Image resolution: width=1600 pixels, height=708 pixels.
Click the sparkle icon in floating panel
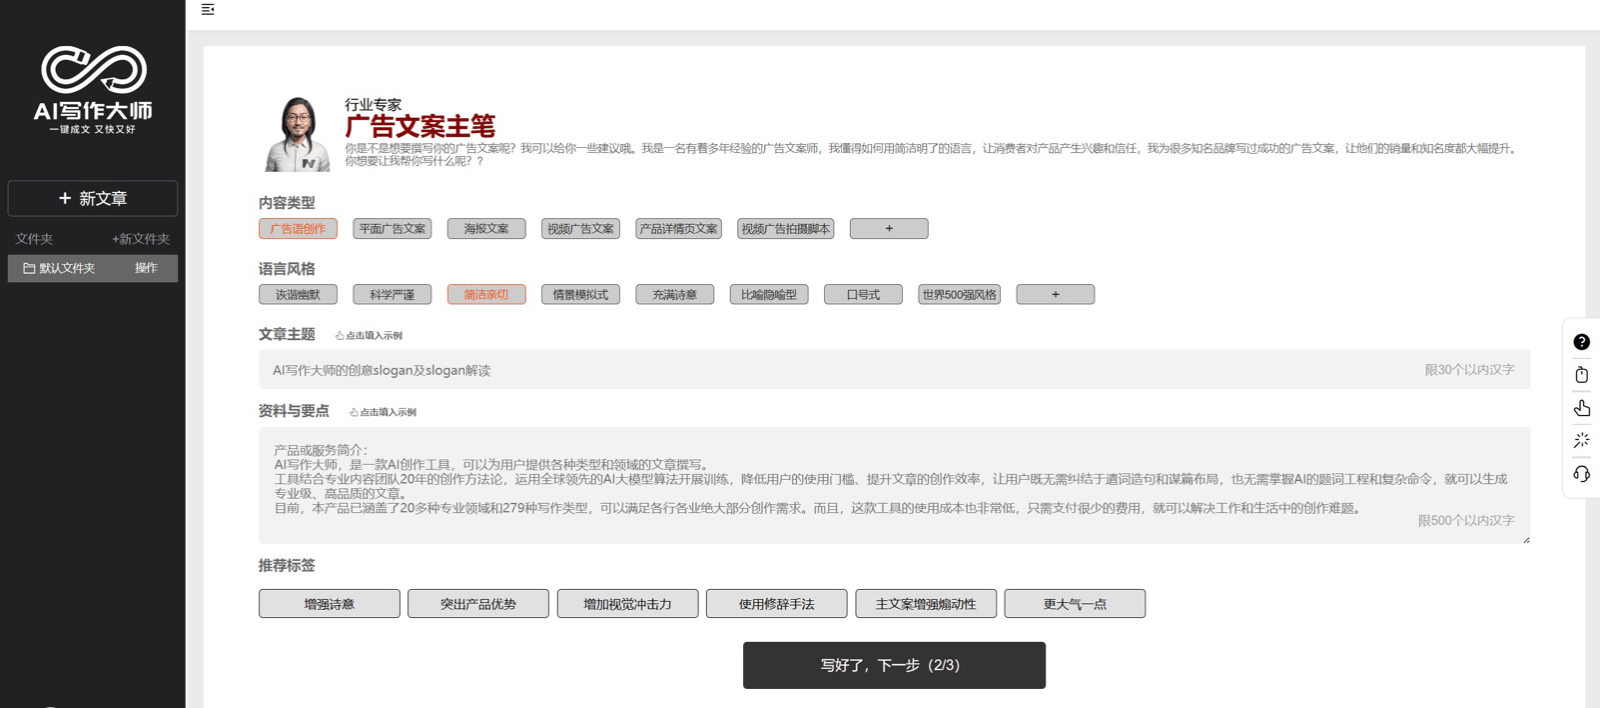coord(1581,440)
